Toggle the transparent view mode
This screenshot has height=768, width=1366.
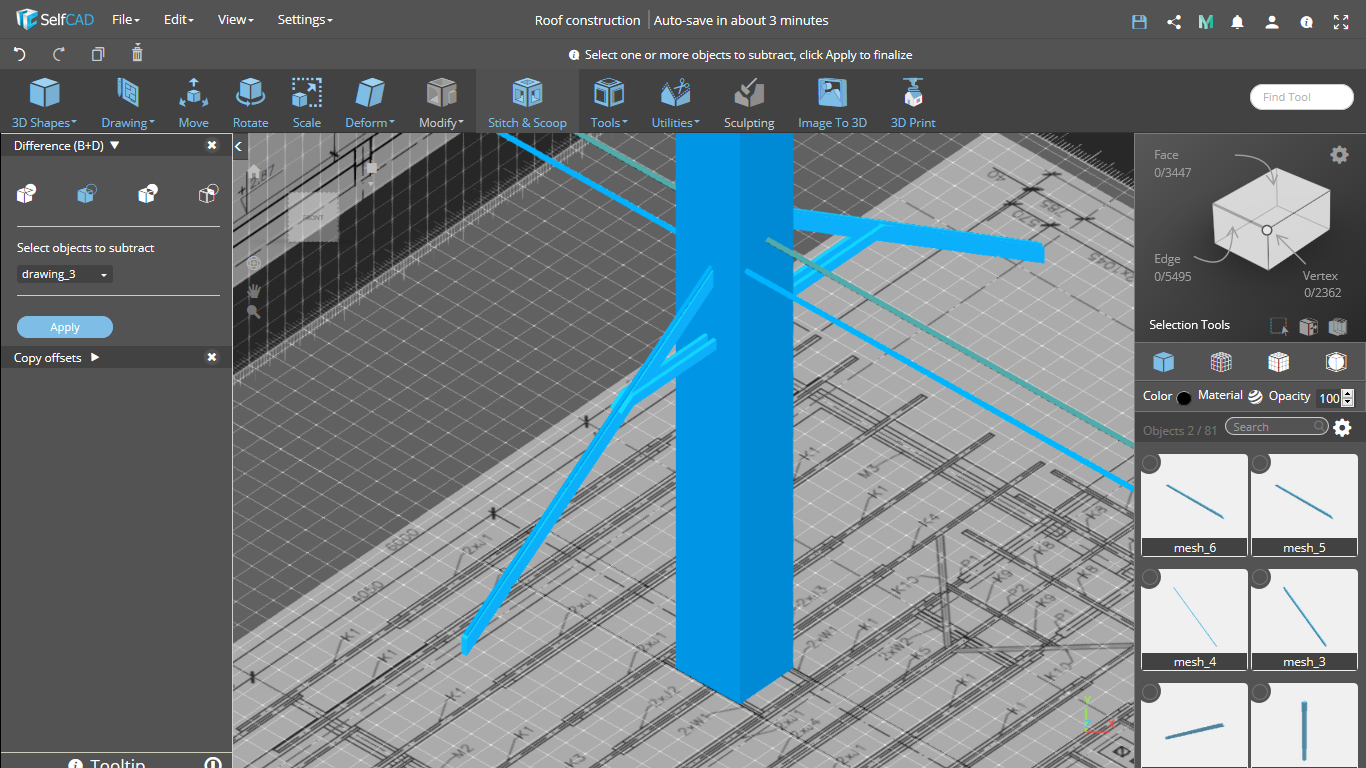pos(1337,362)
